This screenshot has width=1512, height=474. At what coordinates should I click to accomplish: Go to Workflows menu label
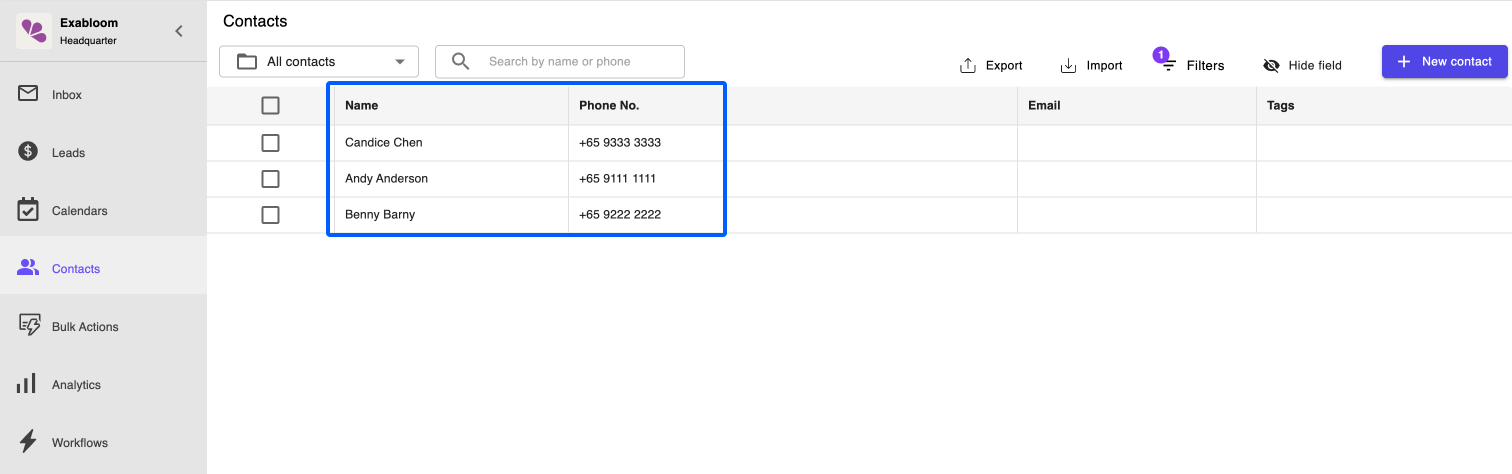[x=80, y=443]
